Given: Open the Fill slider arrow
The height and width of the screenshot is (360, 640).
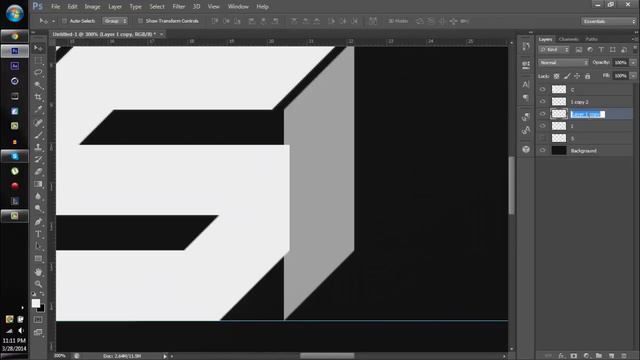Looking at the screenshot, I should (633, 76).
